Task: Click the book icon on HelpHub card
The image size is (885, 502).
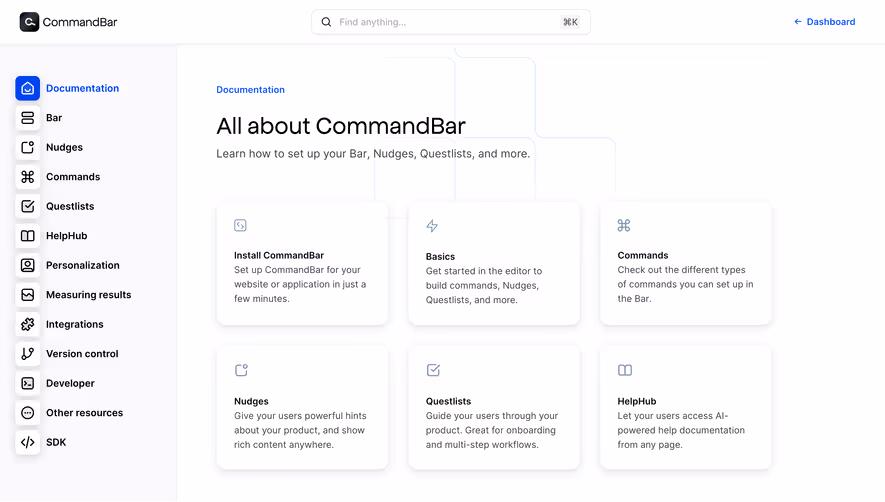Action: (625, 370)
